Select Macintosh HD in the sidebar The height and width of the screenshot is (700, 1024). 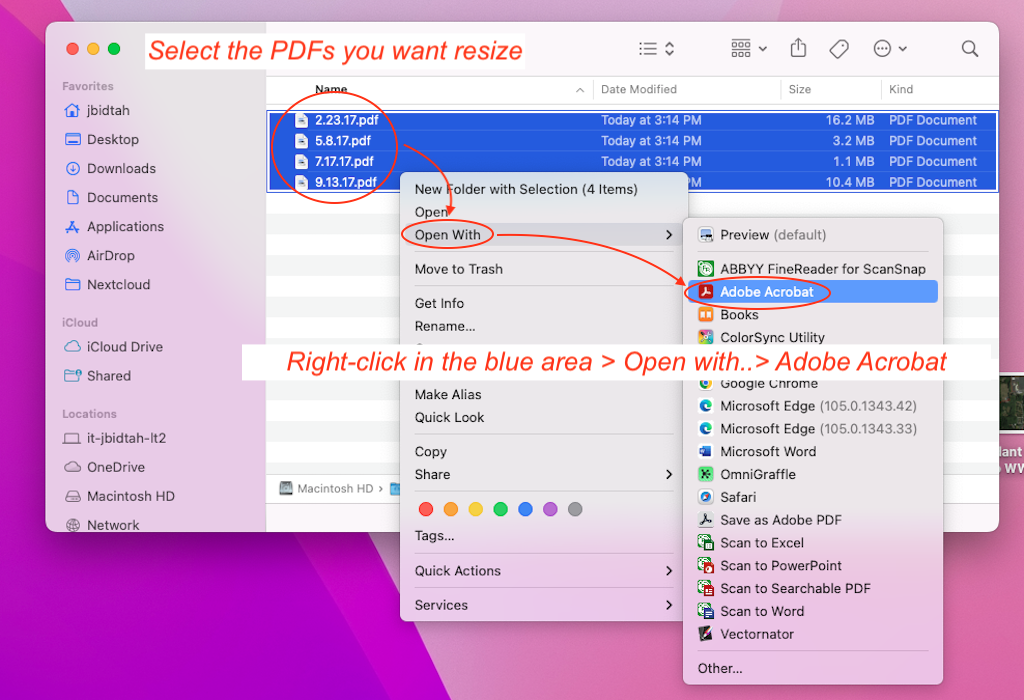pos(119,496)
